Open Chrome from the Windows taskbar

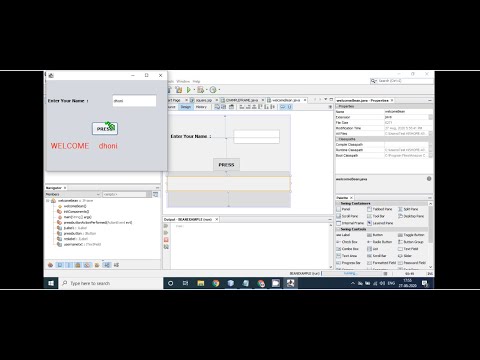click(216, 283)
